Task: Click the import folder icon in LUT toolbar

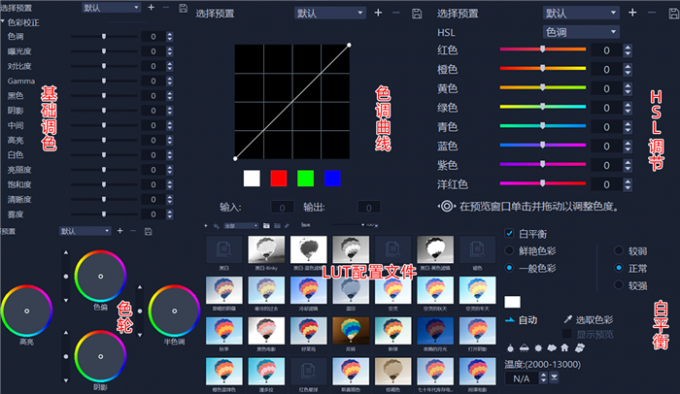Action: tap(266, 225)
